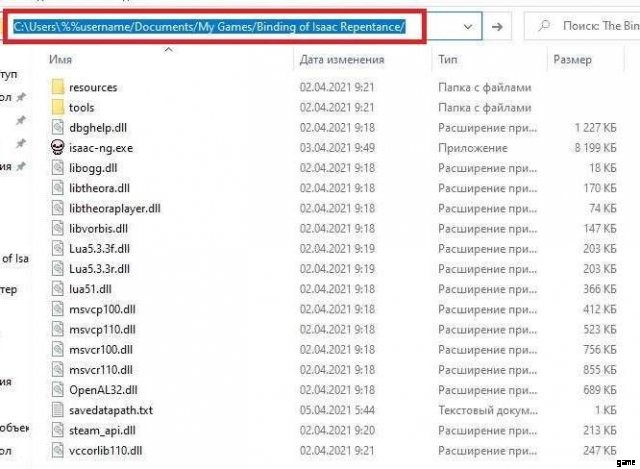
Task: Select the resources folder icon
Action: 57,87
